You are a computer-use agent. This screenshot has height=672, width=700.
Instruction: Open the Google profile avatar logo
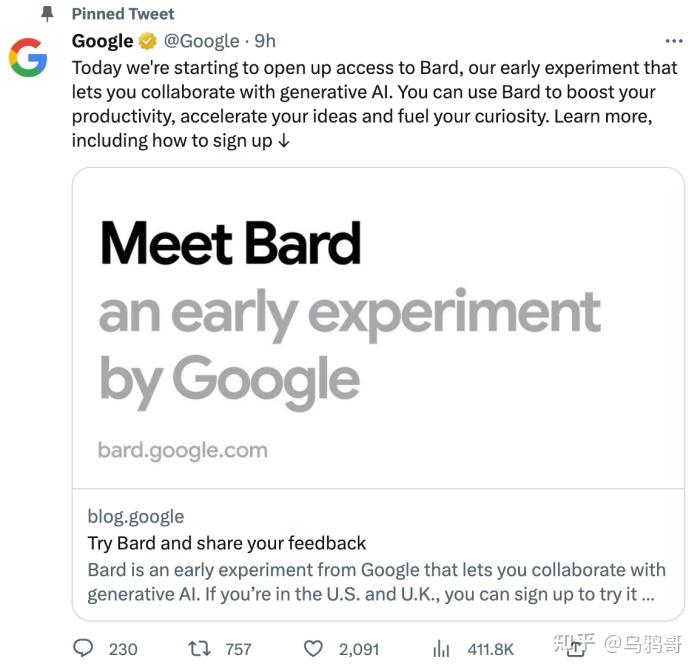click(28, 58)
